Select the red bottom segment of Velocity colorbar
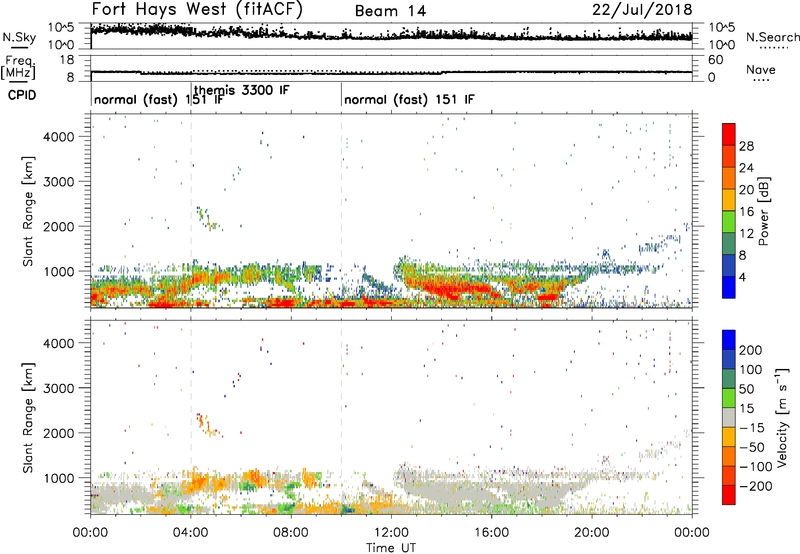Screen dimensions: 800x554 pyautogui.click(x=729, y=495)
